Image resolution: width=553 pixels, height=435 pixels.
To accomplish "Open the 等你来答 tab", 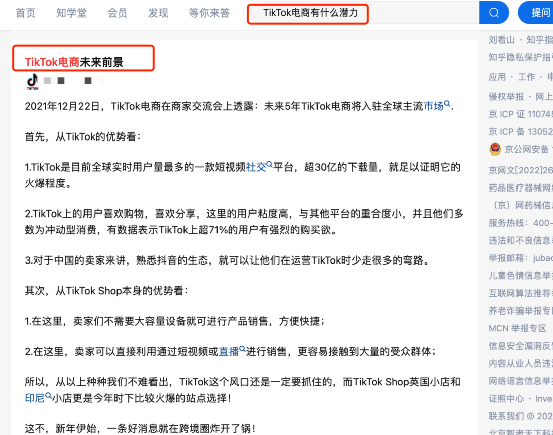I will click(209, 13).
